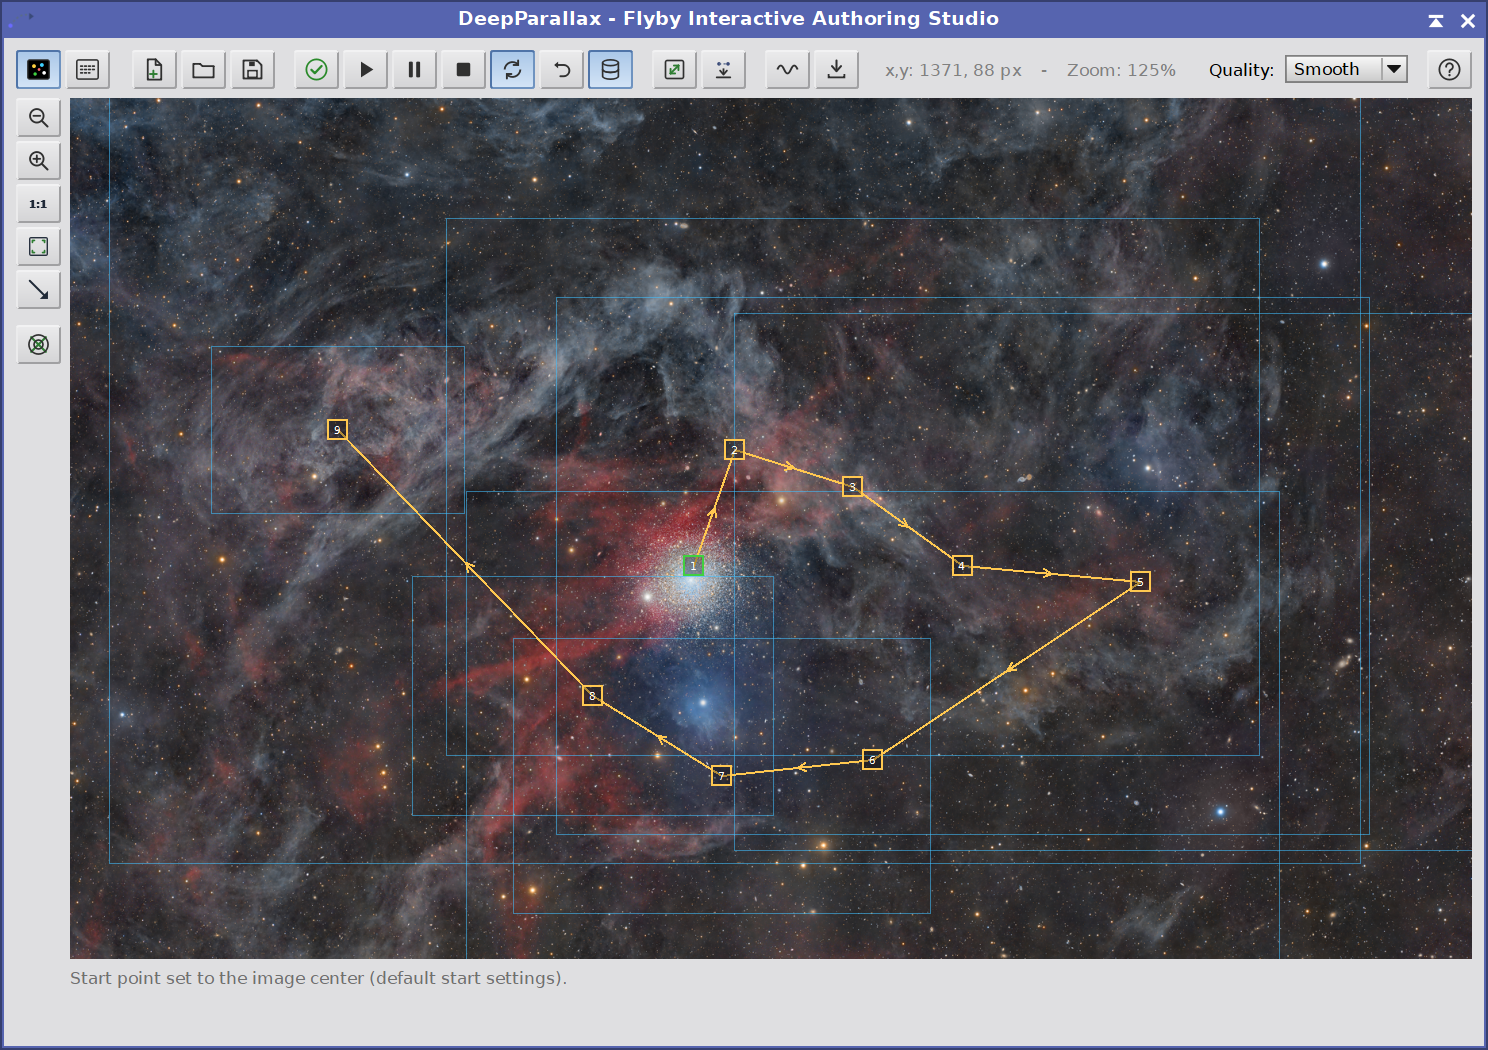The width and height of the screenshot is (1488, 1050).
Task: Open a project with the folder icon
Action: click(203, 70)
